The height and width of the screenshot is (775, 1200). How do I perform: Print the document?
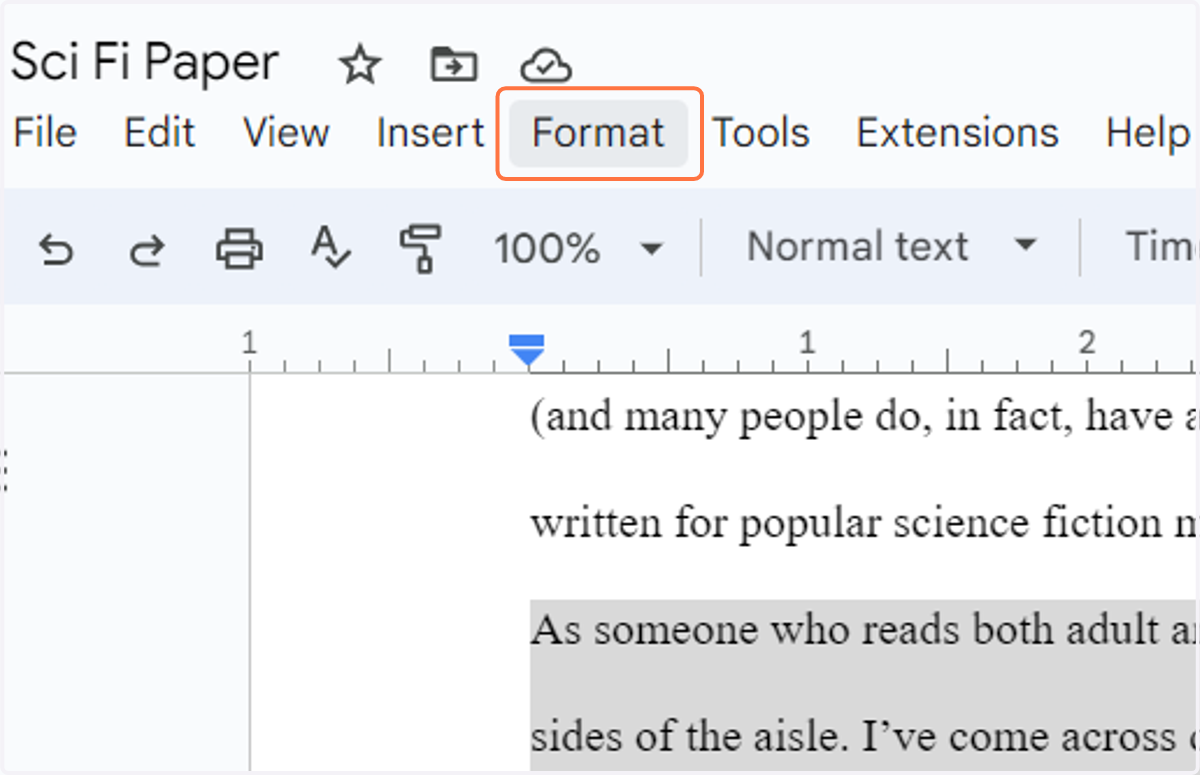[x=239, y=247]
